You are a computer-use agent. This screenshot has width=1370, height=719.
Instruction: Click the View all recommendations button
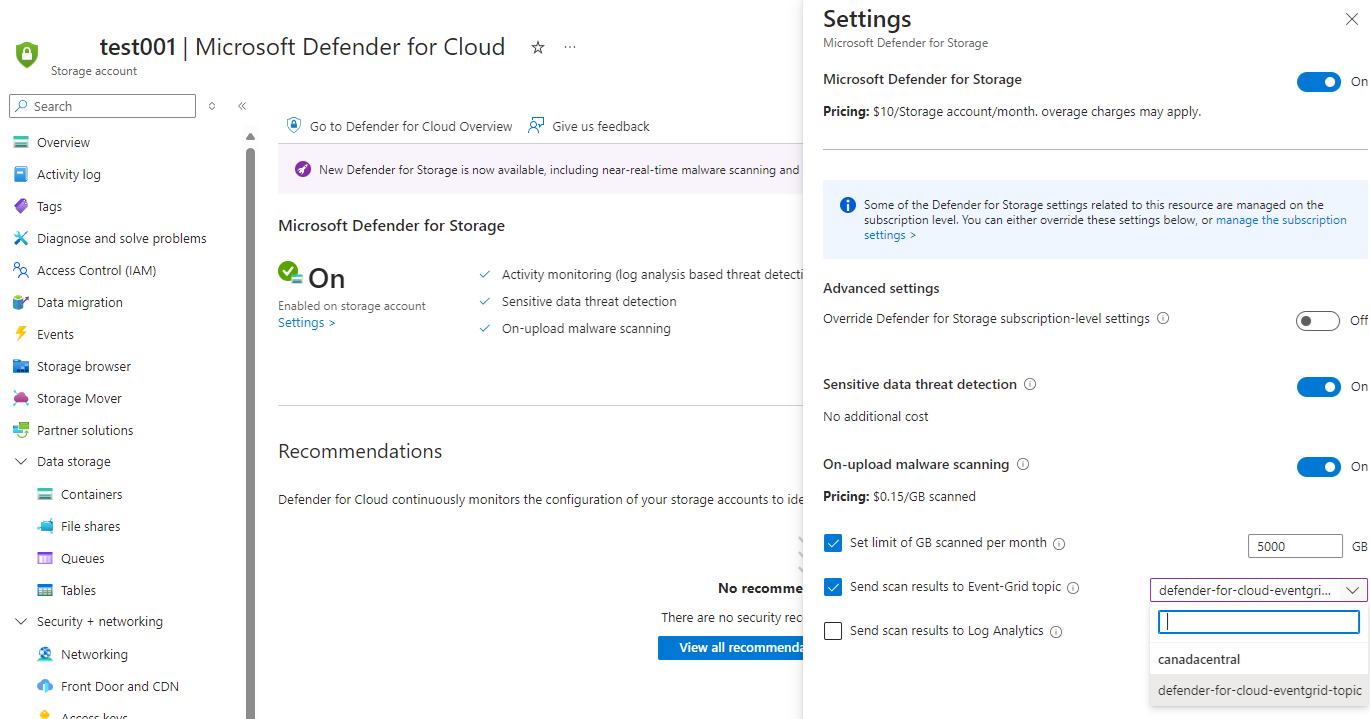731,647
